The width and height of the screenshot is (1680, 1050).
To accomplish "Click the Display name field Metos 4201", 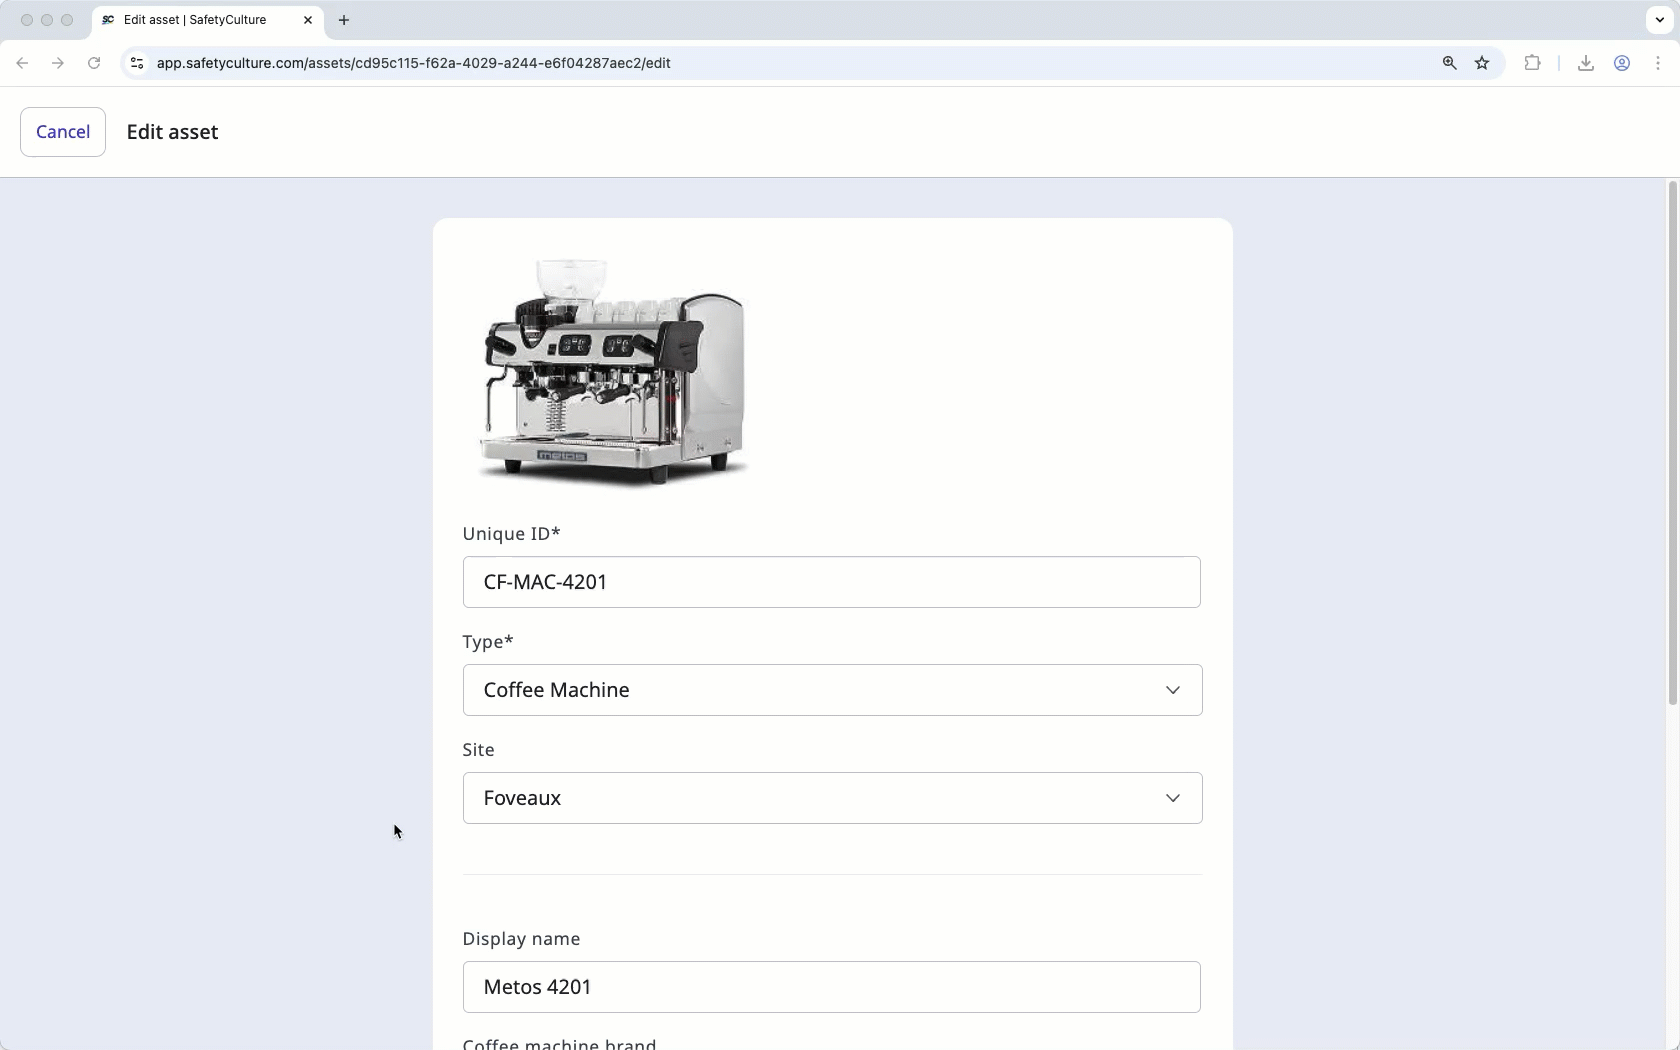I will (x=831, y=987).
